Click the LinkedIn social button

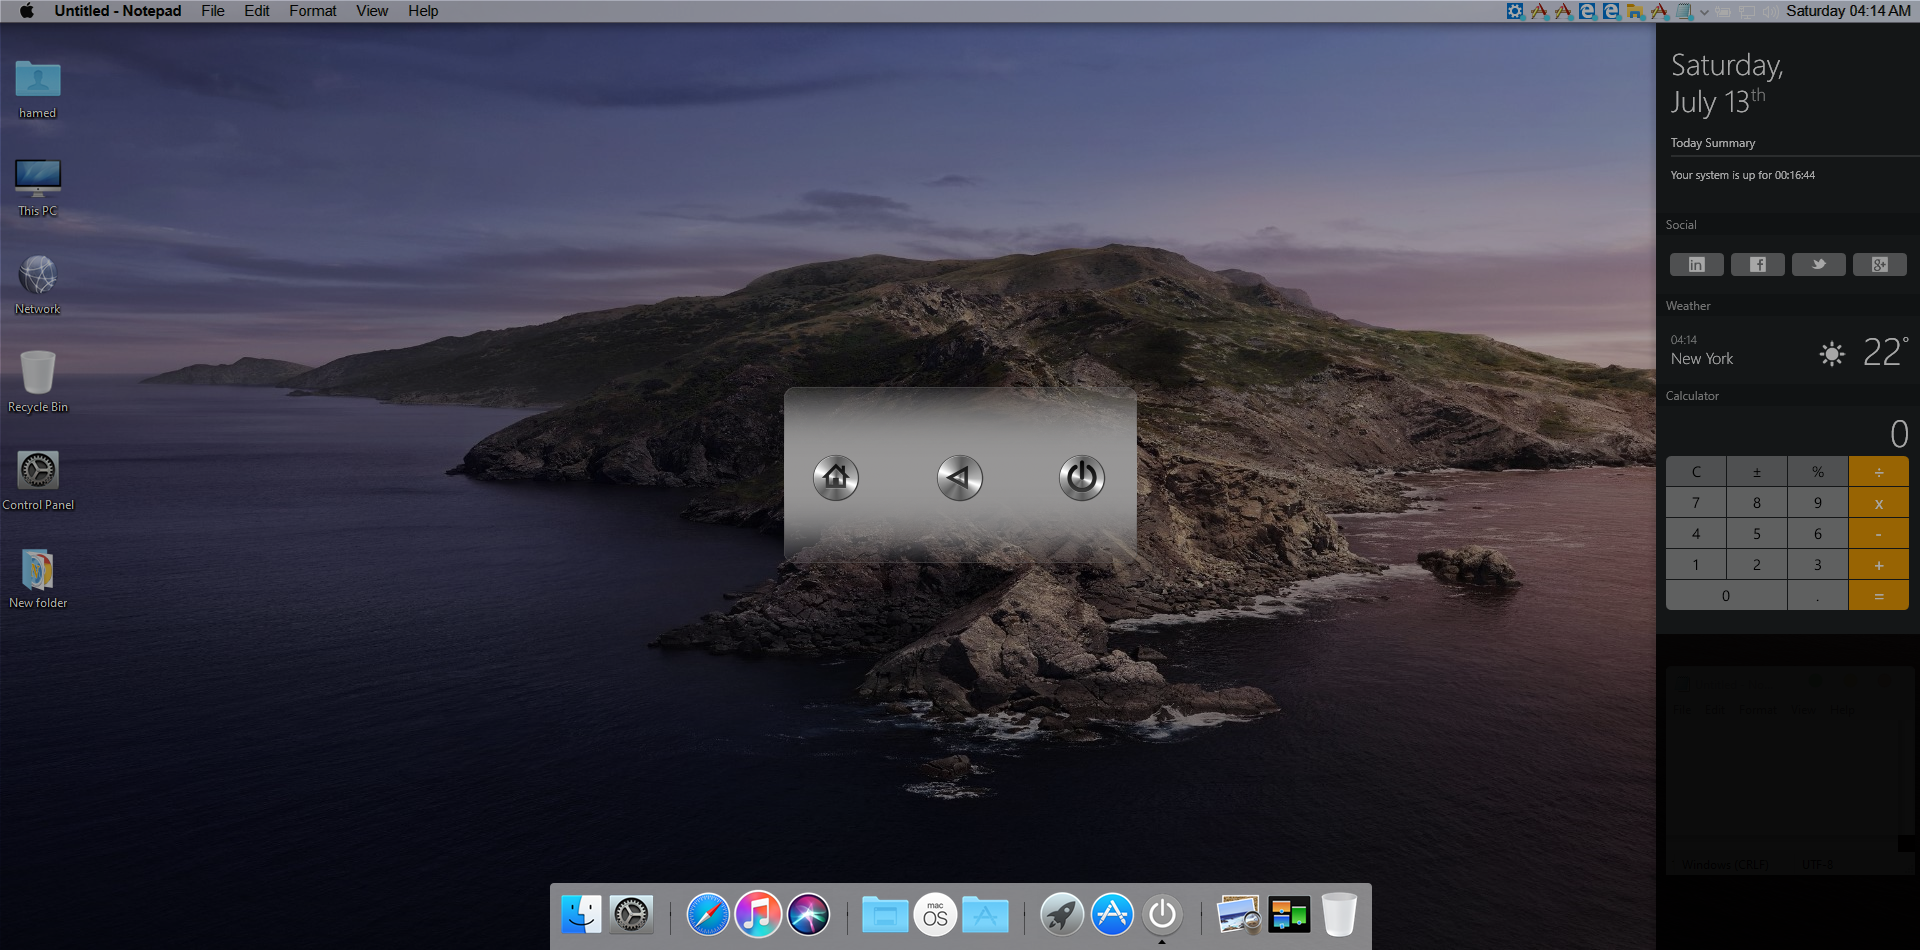coord(1696,265)
